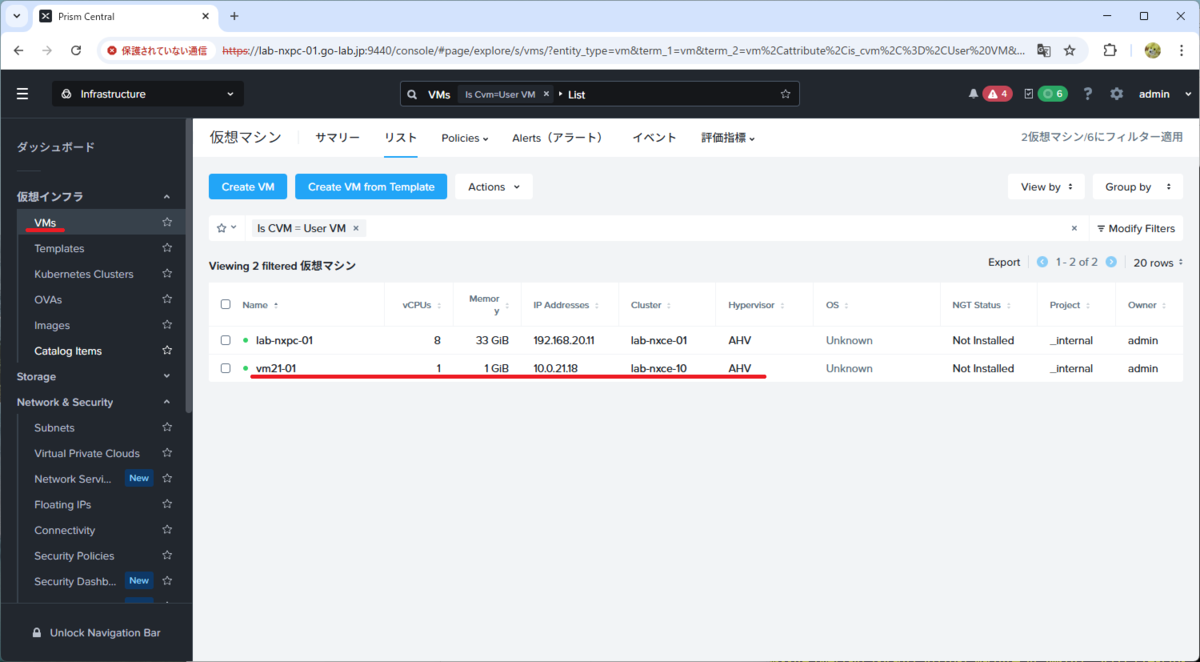Bookmark this page in Chrome

pyautogui.click(x=1069, y=50)
